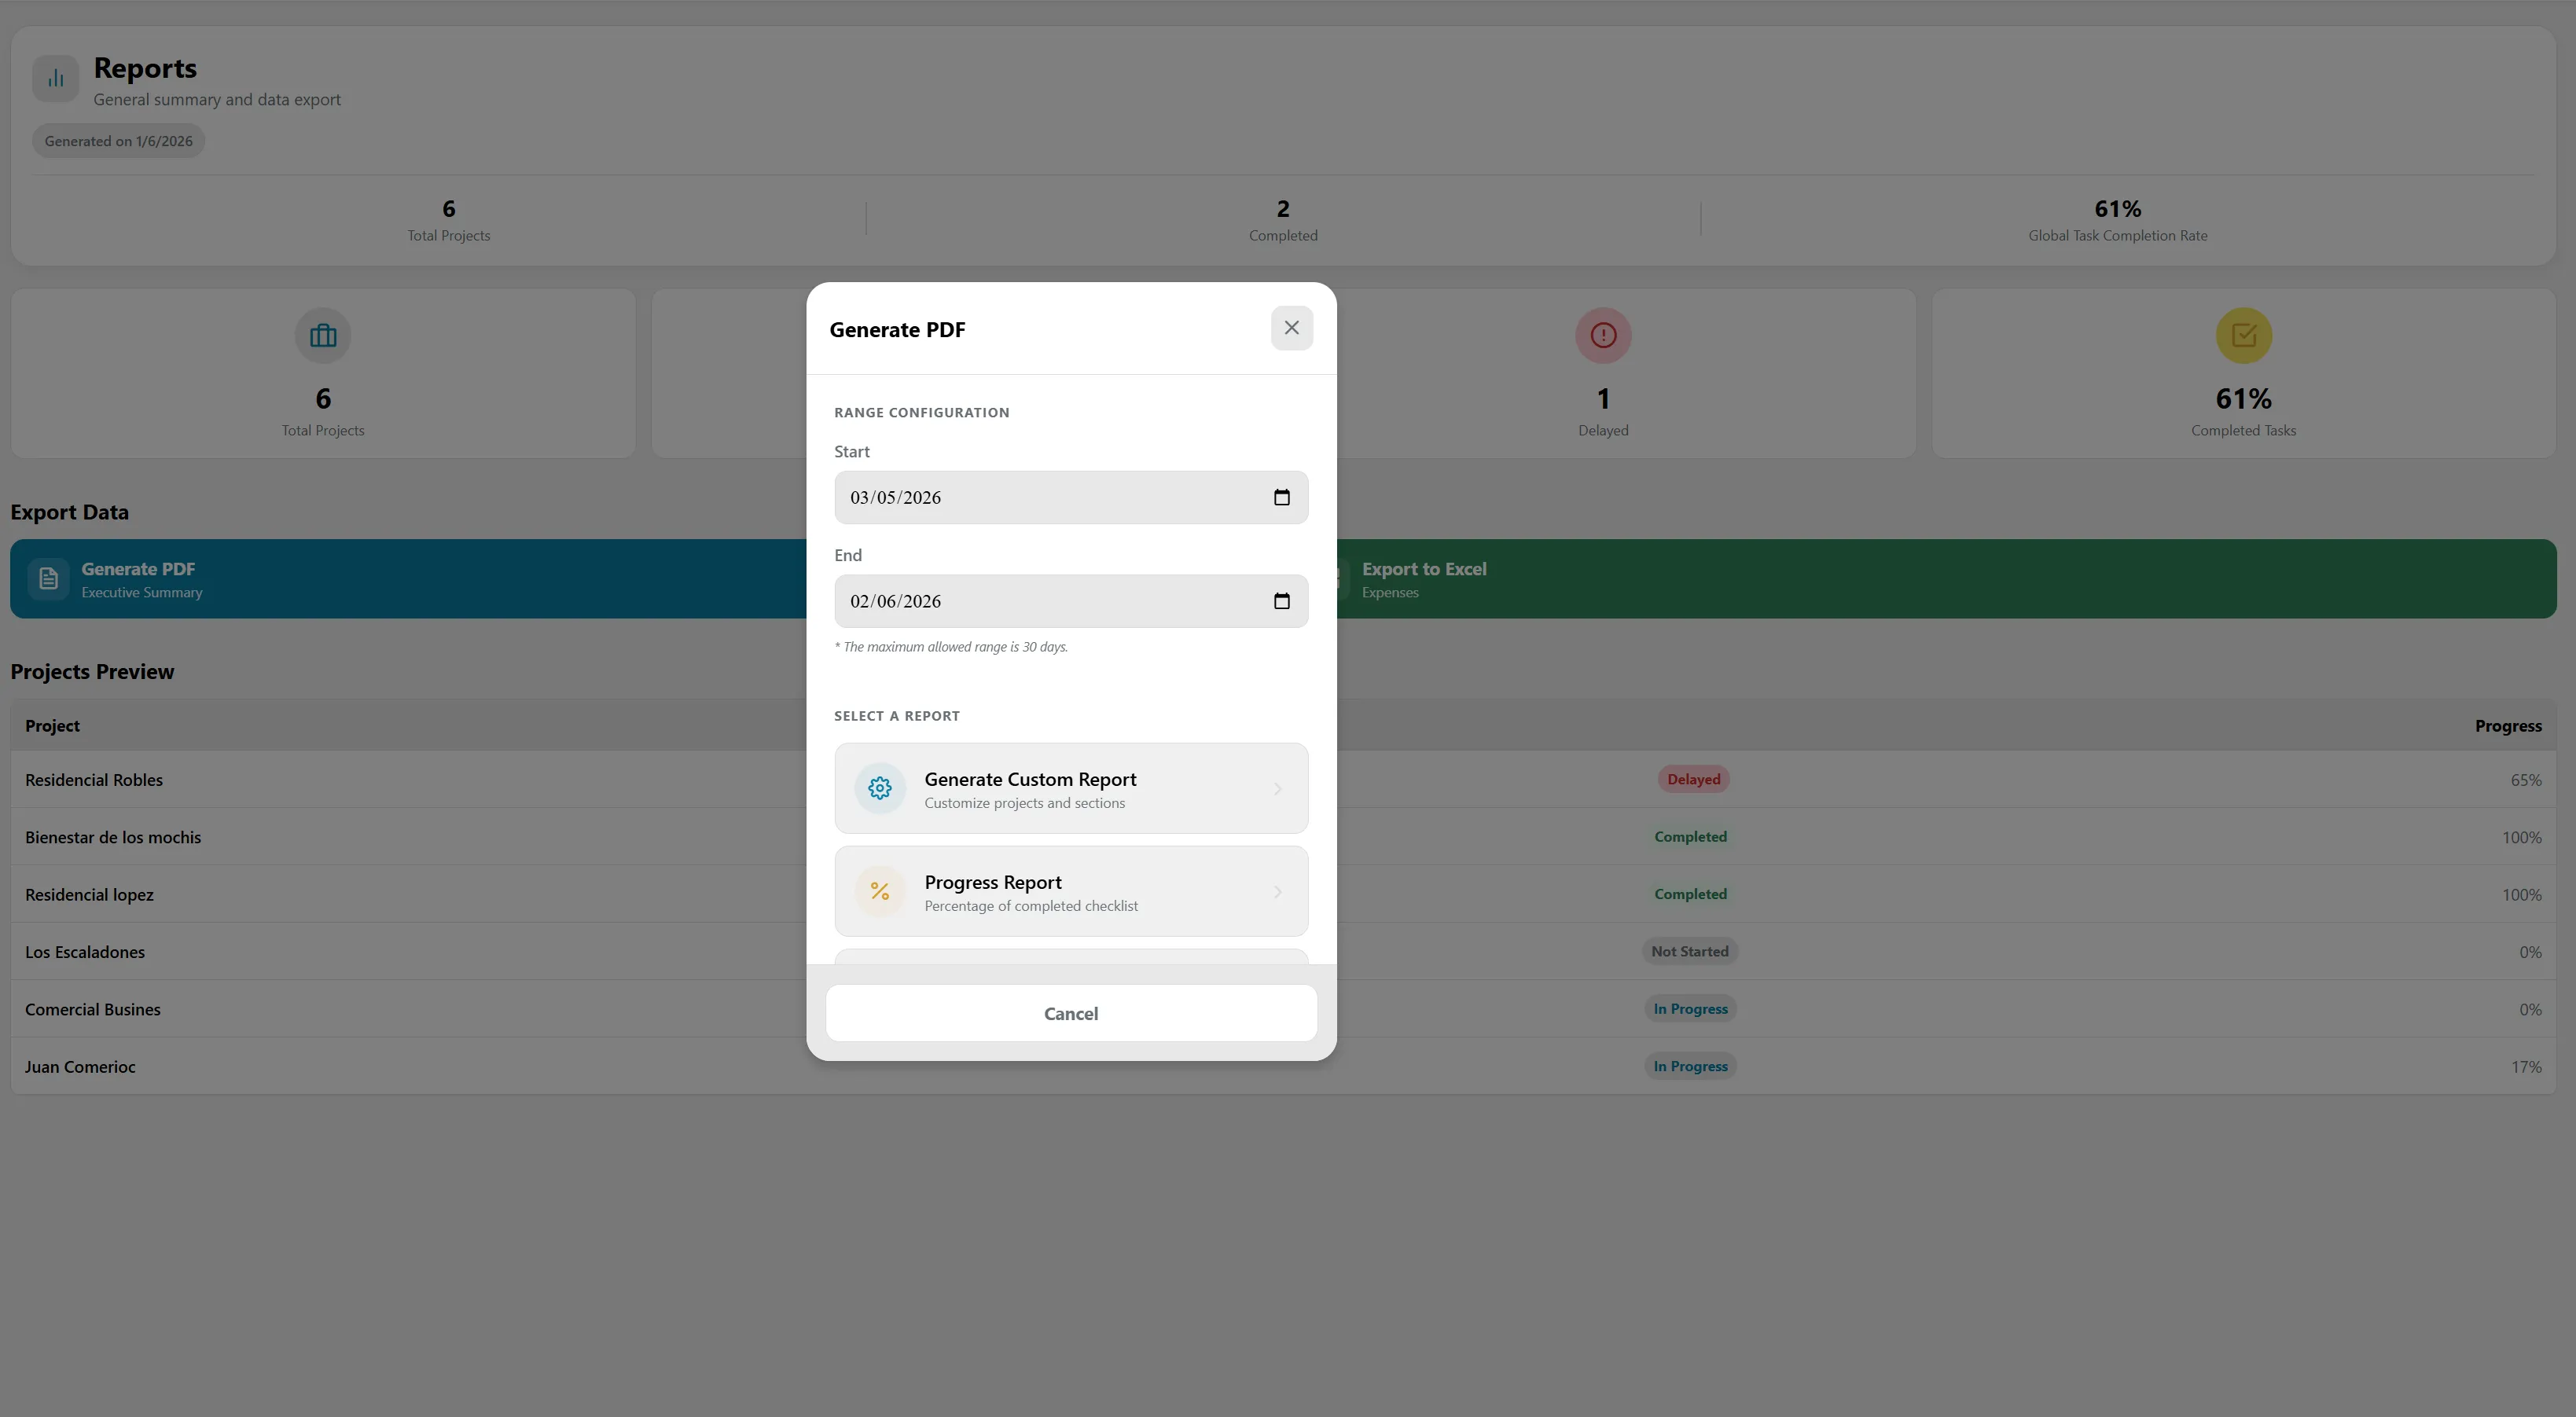Click the 6 Total Projects summary stat

point(448,220)
